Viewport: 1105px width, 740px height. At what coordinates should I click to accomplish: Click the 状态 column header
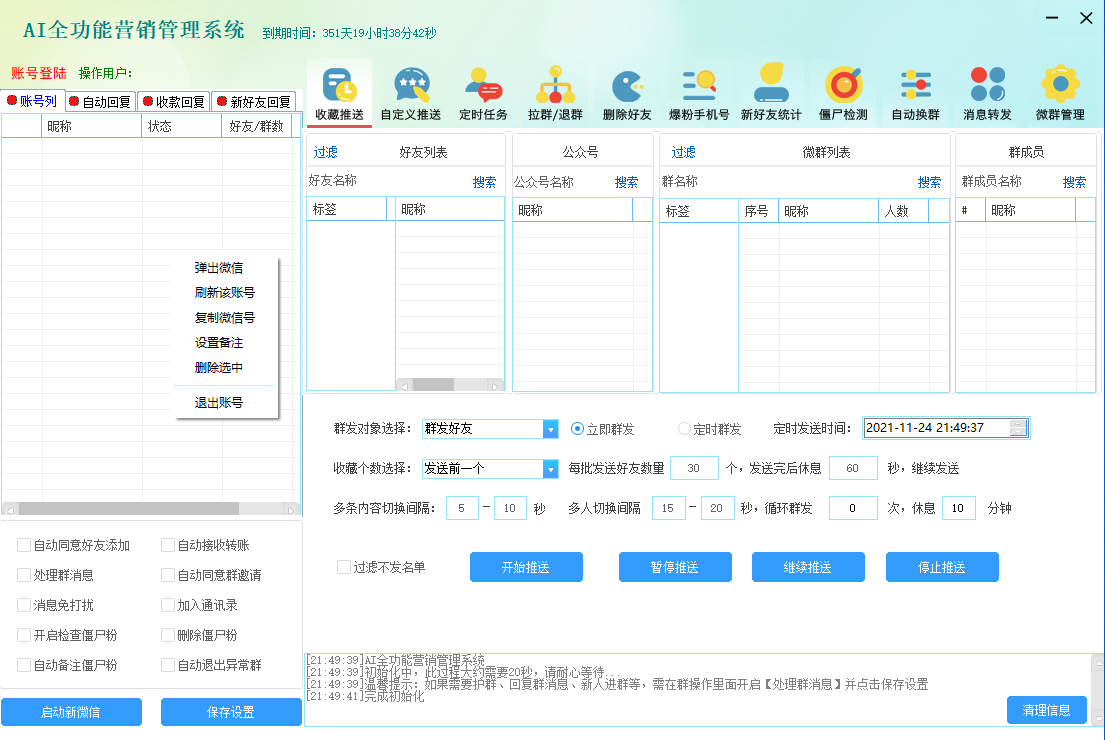182,126
